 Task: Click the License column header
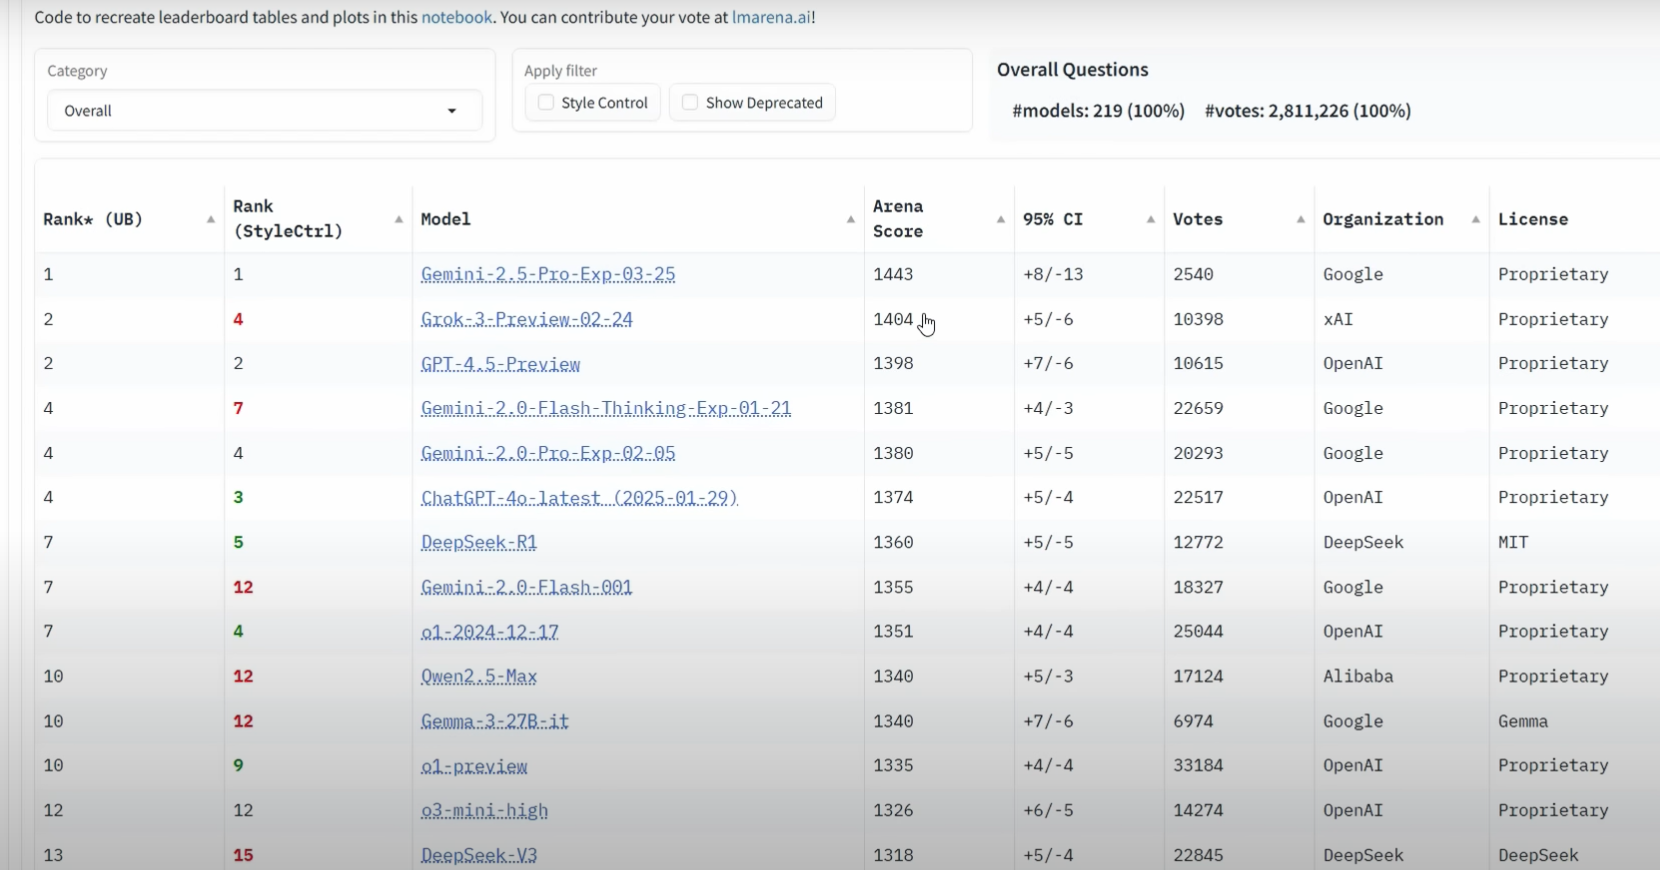coord(1532,220)
